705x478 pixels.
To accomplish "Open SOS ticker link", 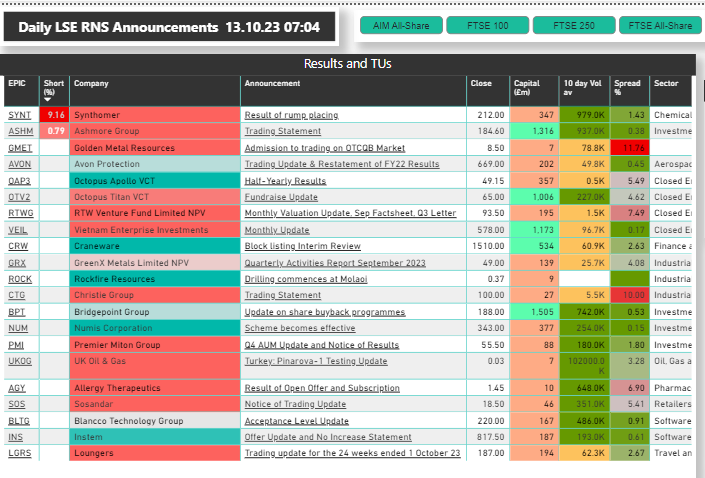I will click(17, 404).
